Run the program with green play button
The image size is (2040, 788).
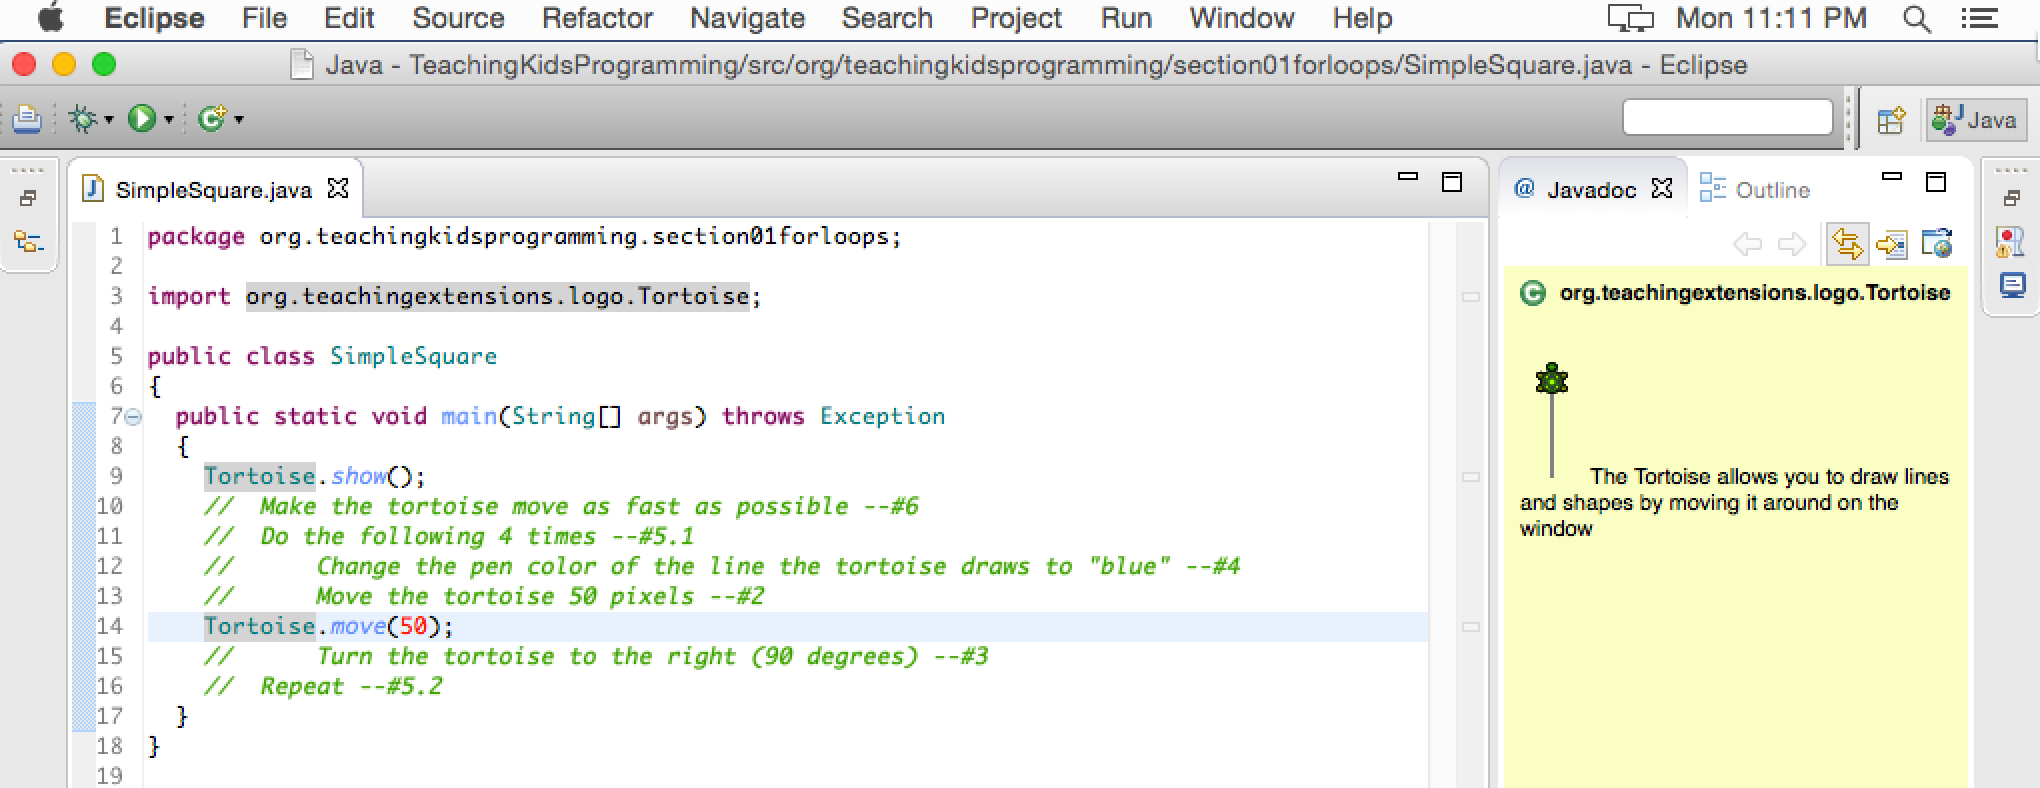tap(141, 119)
